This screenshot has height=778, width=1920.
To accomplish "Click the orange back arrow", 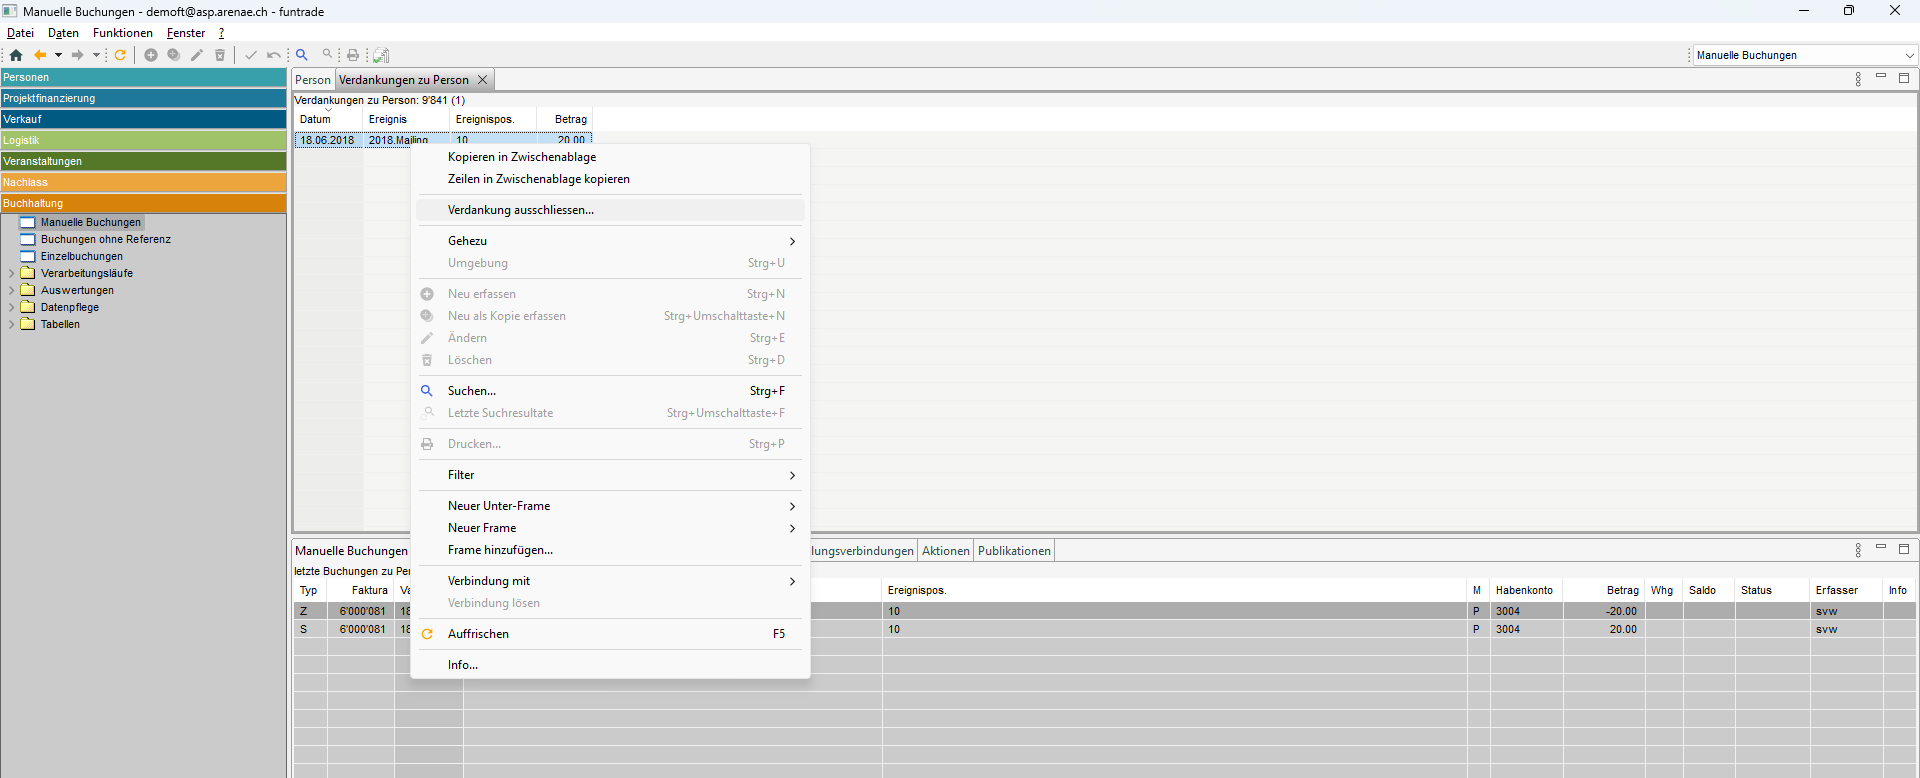I will pos(40,55).
